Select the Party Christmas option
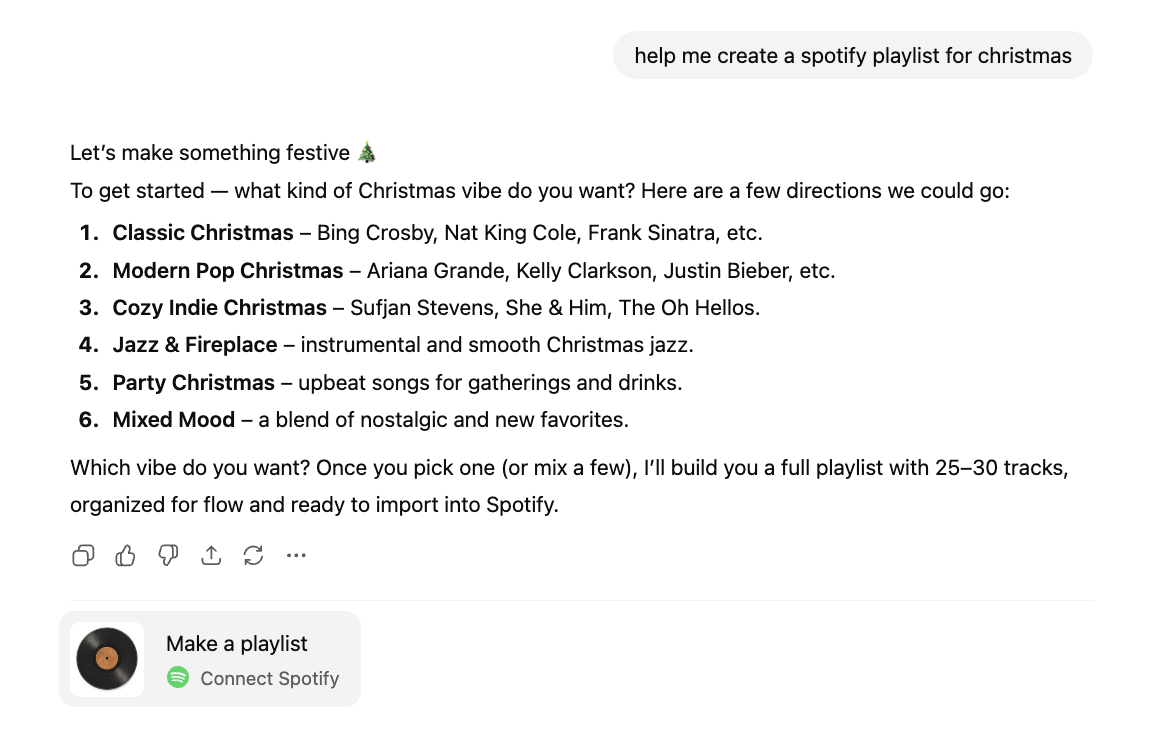Screen dimensions: 1154x750 tap(194, 382)
